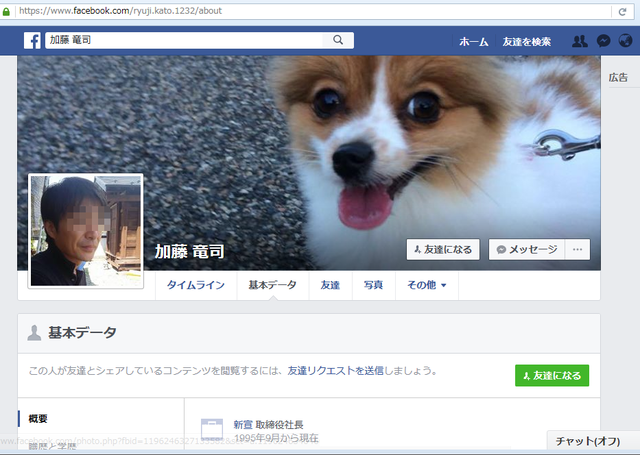Open Messenger messages icon
This screenshot has height=455, width=640.
click(603, 41)
